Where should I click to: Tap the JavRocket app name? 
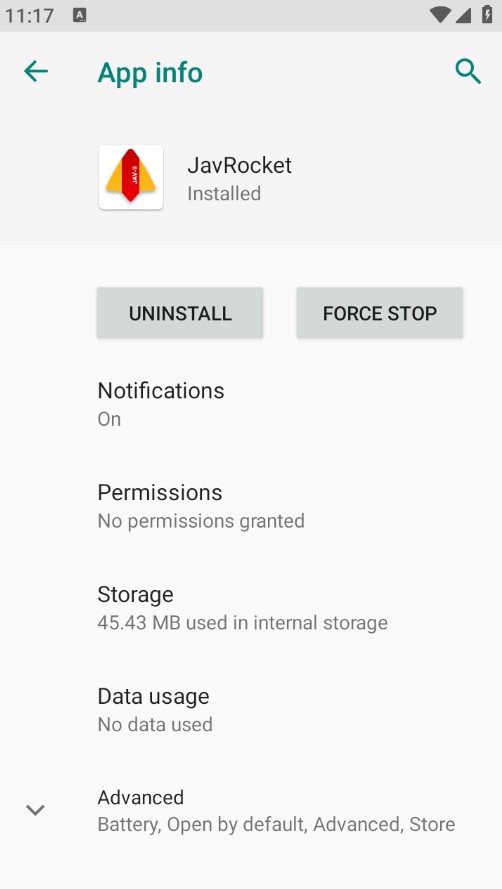coord(239,166)
